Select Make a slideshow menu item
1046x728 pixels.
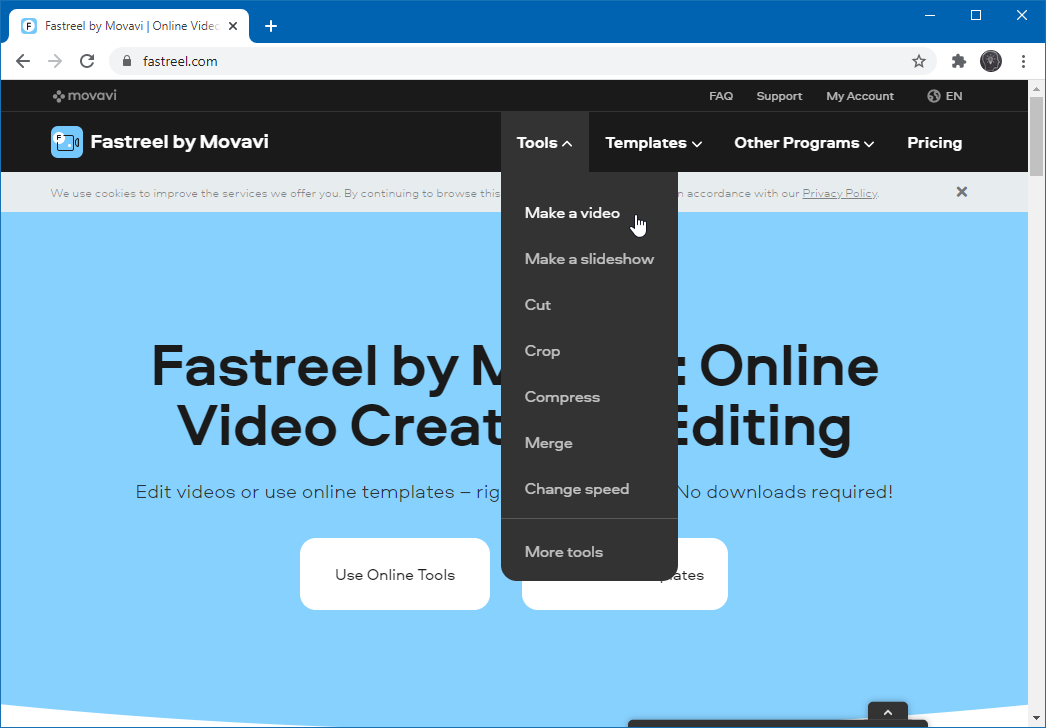click(589, 259)
